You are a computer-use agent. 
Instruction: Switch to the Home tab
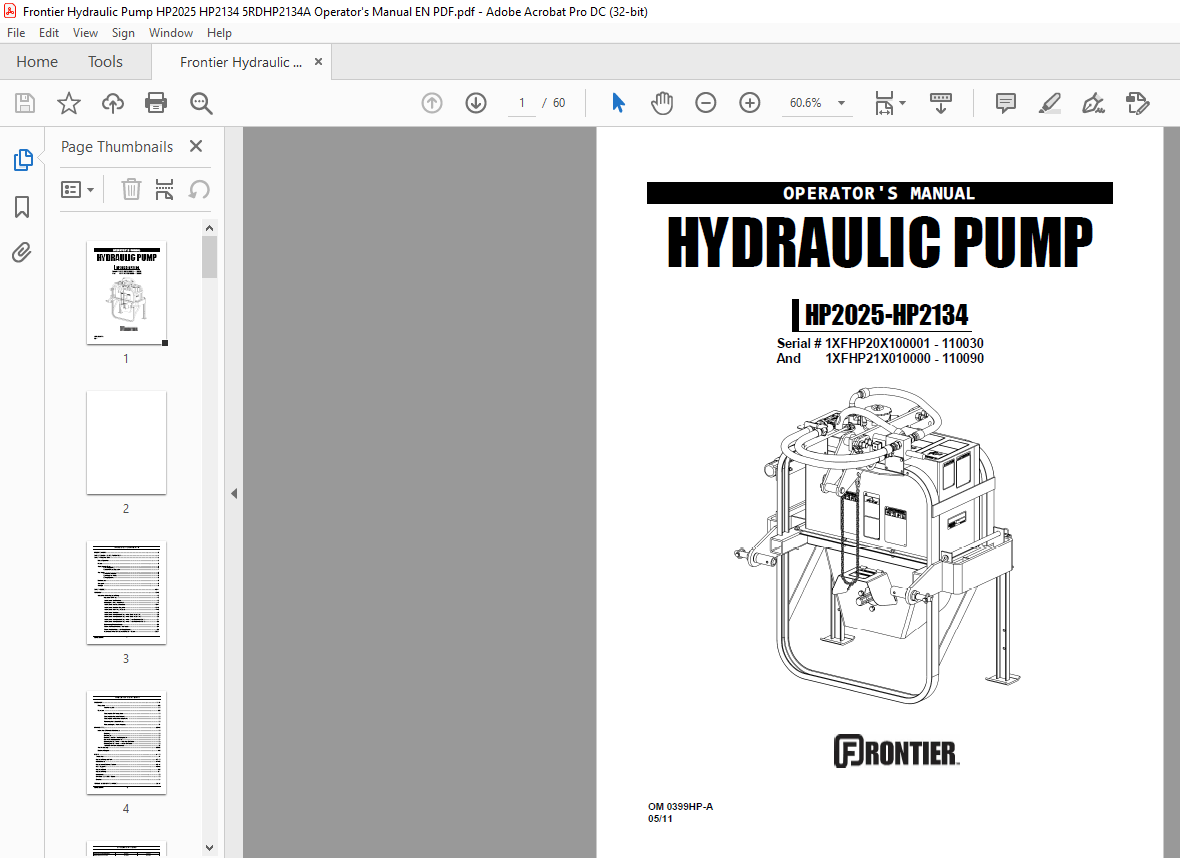(37, 62)
